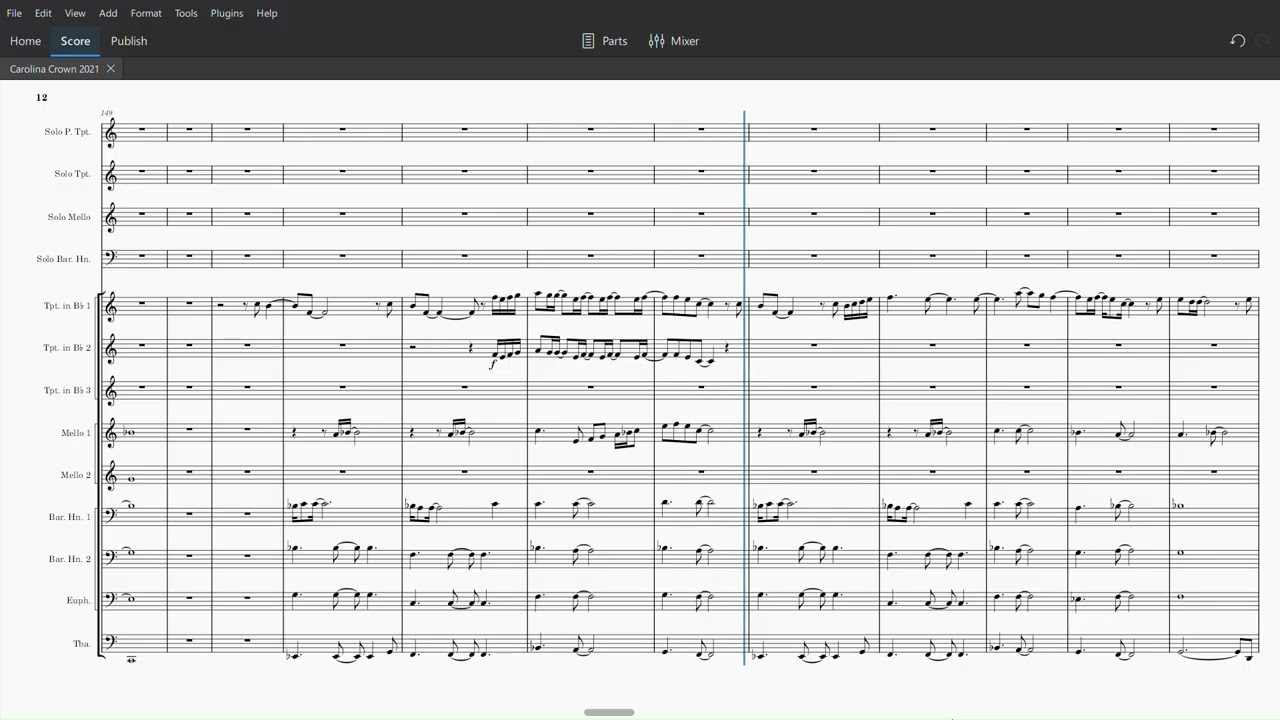Open the Help menu
Viewport: 1280px width, 720px height.
click(267, 13)
